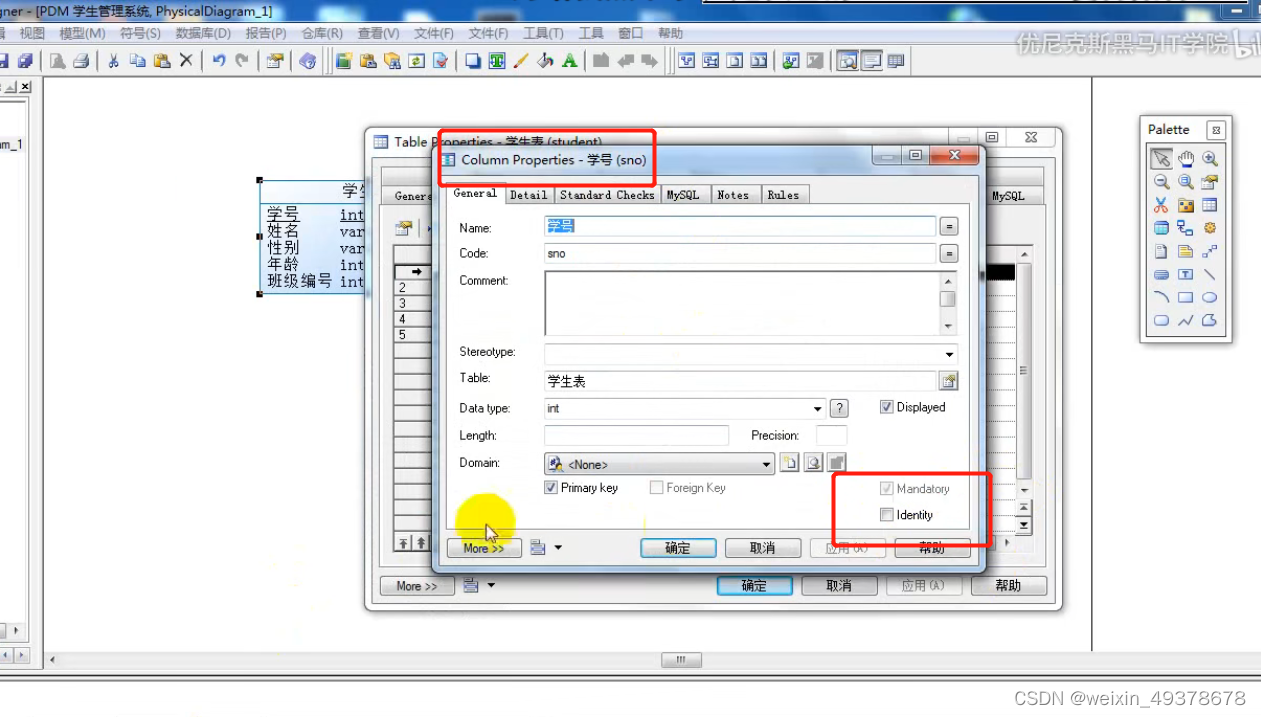Choose the Zoom In tool in Palette
This screenshot has width=1261, height=717.
click(x=1210, y=158)
